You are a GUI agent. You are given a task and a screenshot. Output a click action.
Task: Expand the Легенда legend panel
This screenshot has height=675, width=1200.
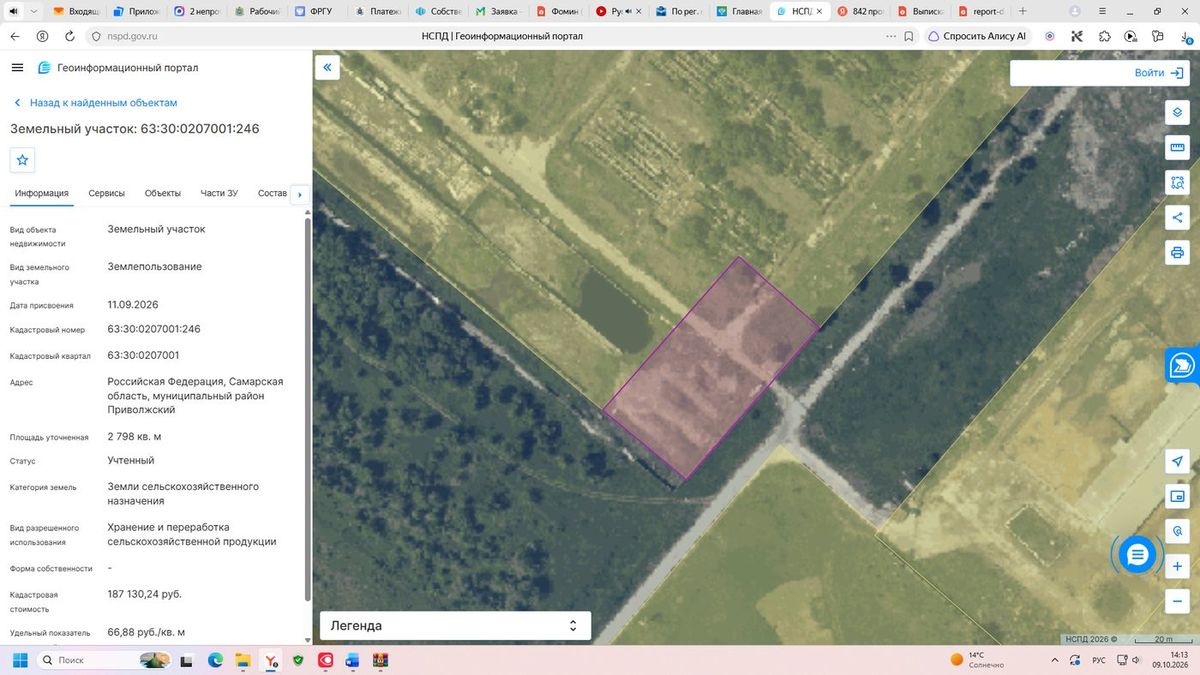click(455, 626)
